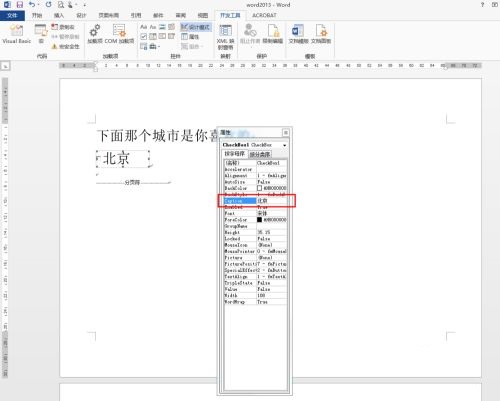Switch to the Home ribbon tab
This screenshot has width=500, height=401.
tap(37, 16)
